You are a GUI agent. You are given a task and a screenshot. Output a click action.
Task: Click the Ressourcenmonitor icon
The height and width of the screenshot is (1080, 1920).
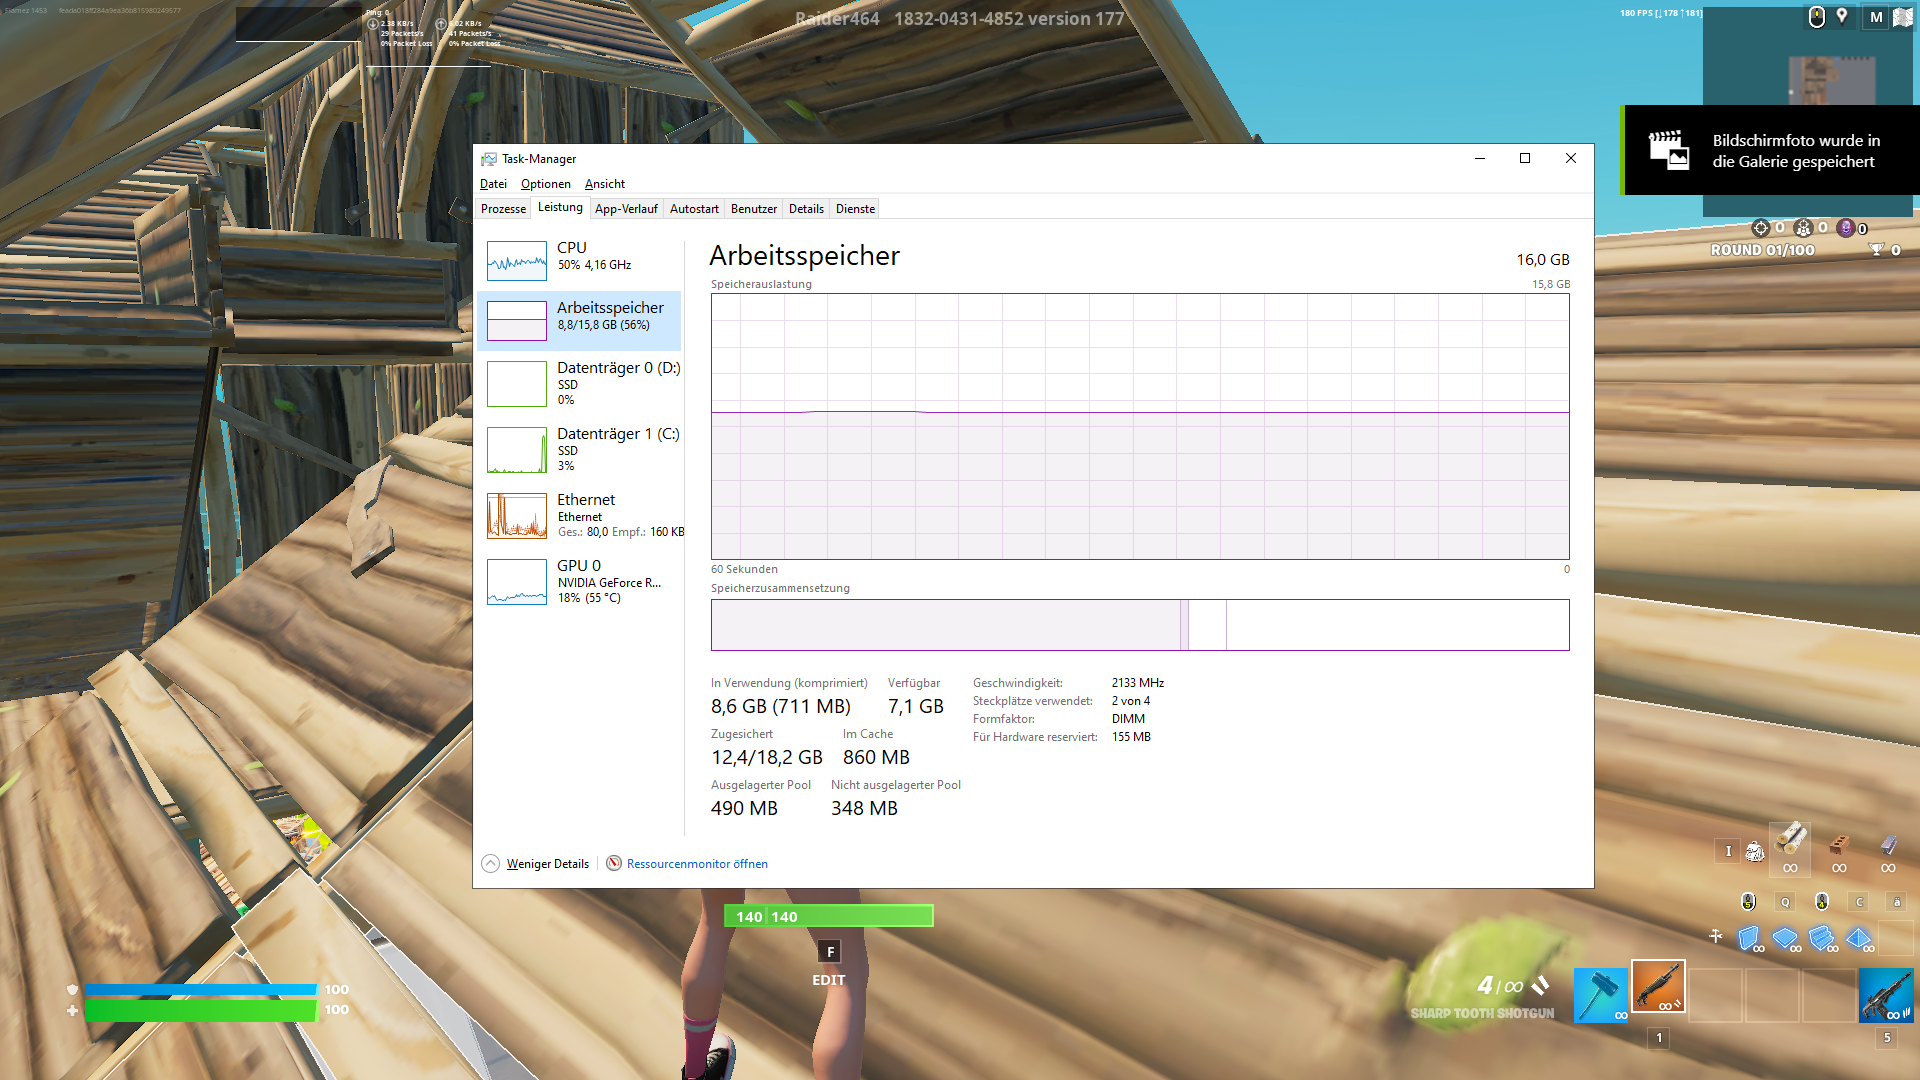(x=614, y=863)
